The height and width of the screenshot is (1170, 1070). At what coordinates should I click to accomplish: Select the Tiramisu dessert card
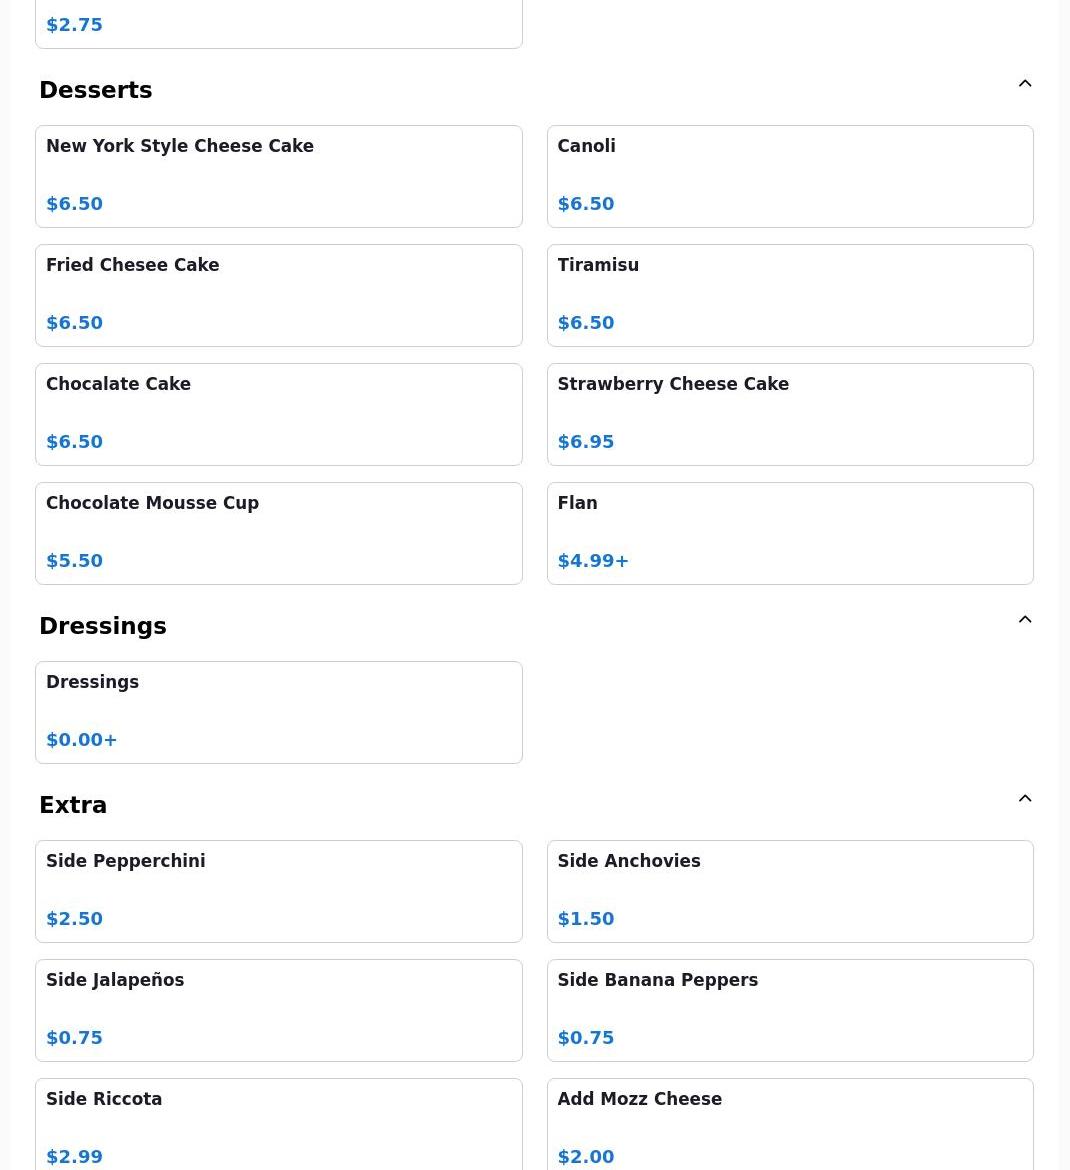pyautogui.click(x=790, y=295)
